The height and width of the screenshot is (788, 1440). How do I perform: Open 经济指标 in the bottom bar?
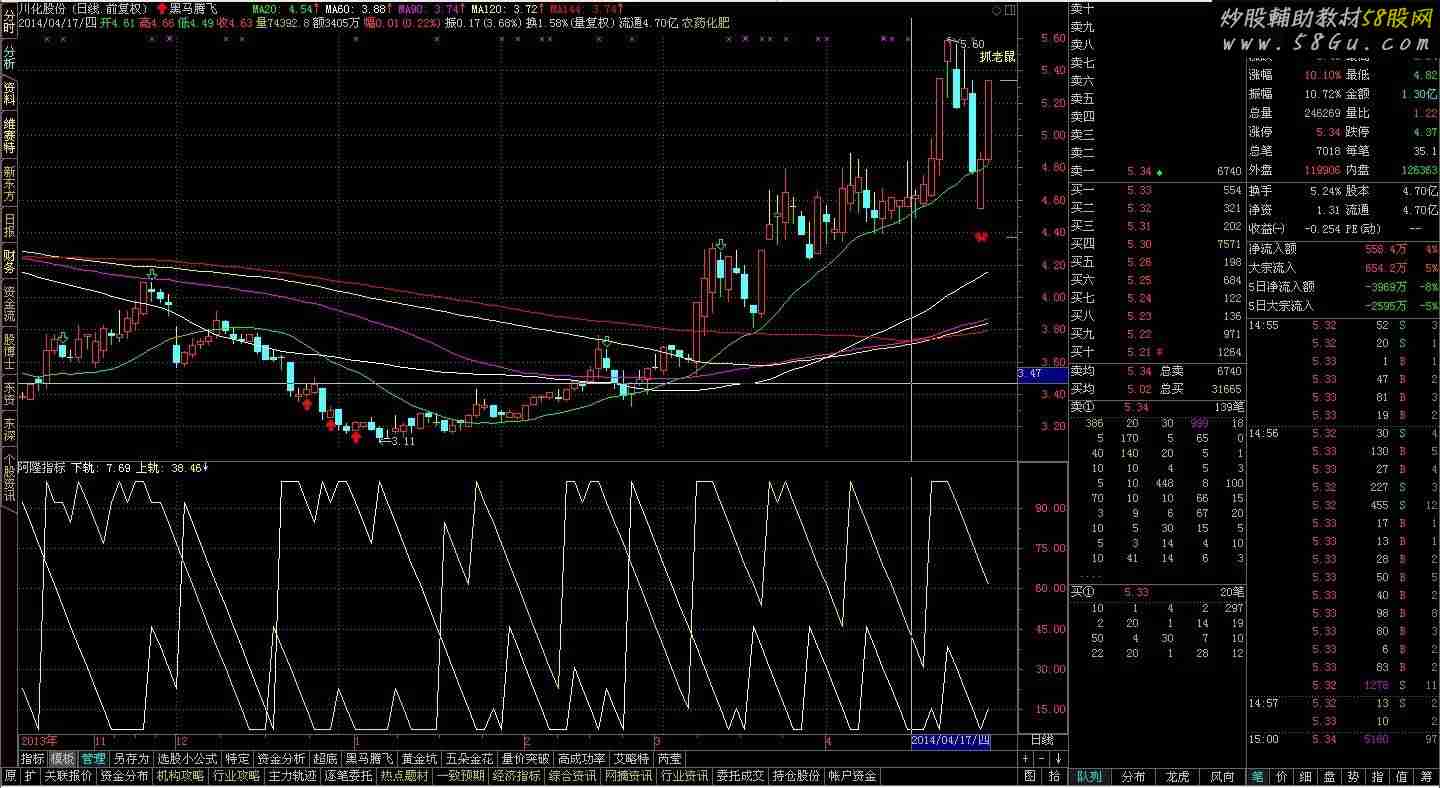pos(517,776)
